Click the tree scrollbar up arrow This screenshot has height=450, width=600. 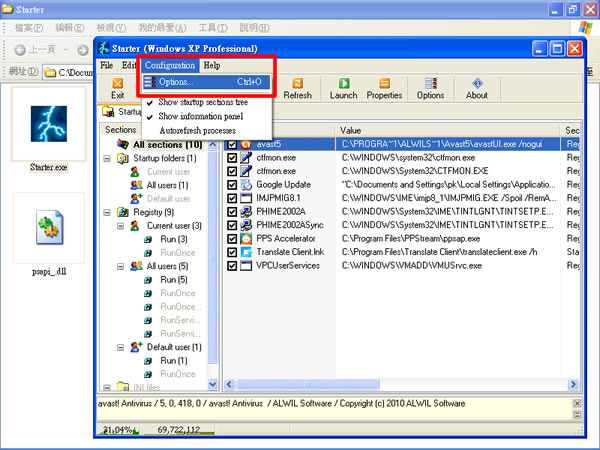213,145
